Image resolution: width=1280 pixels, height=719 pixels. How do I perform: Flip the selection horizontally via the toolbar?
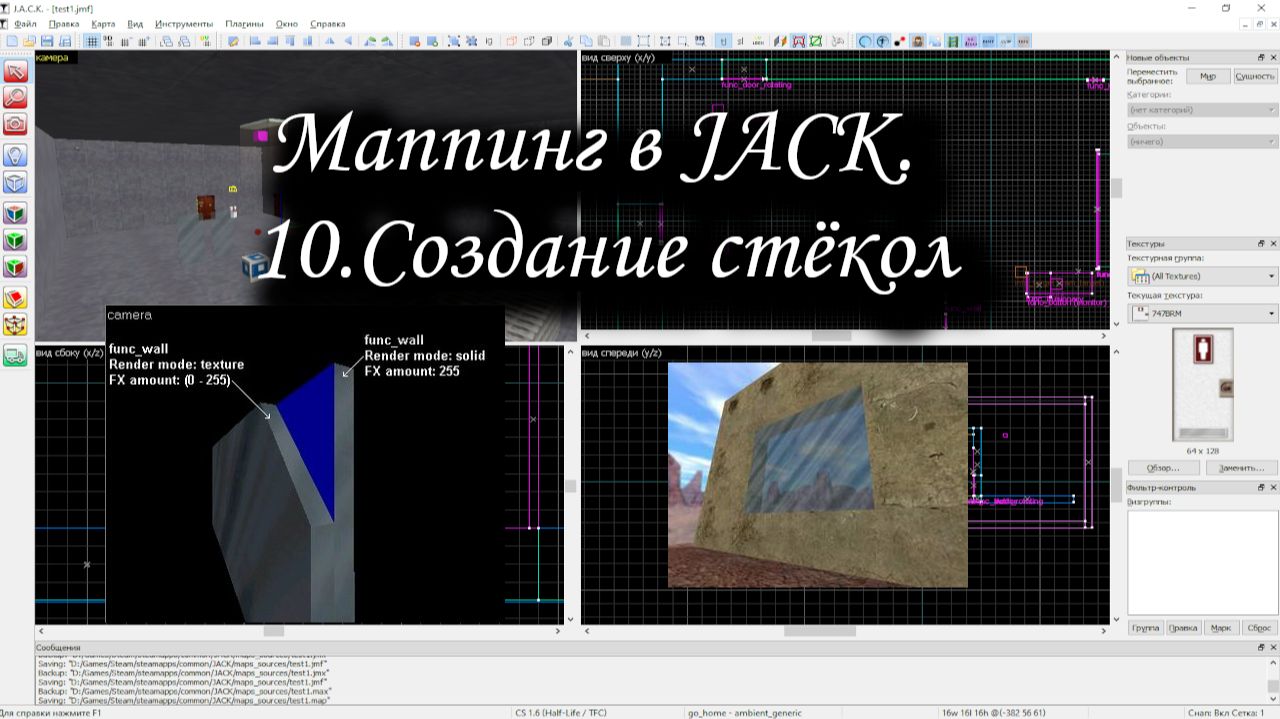click(x=330, y=41)
